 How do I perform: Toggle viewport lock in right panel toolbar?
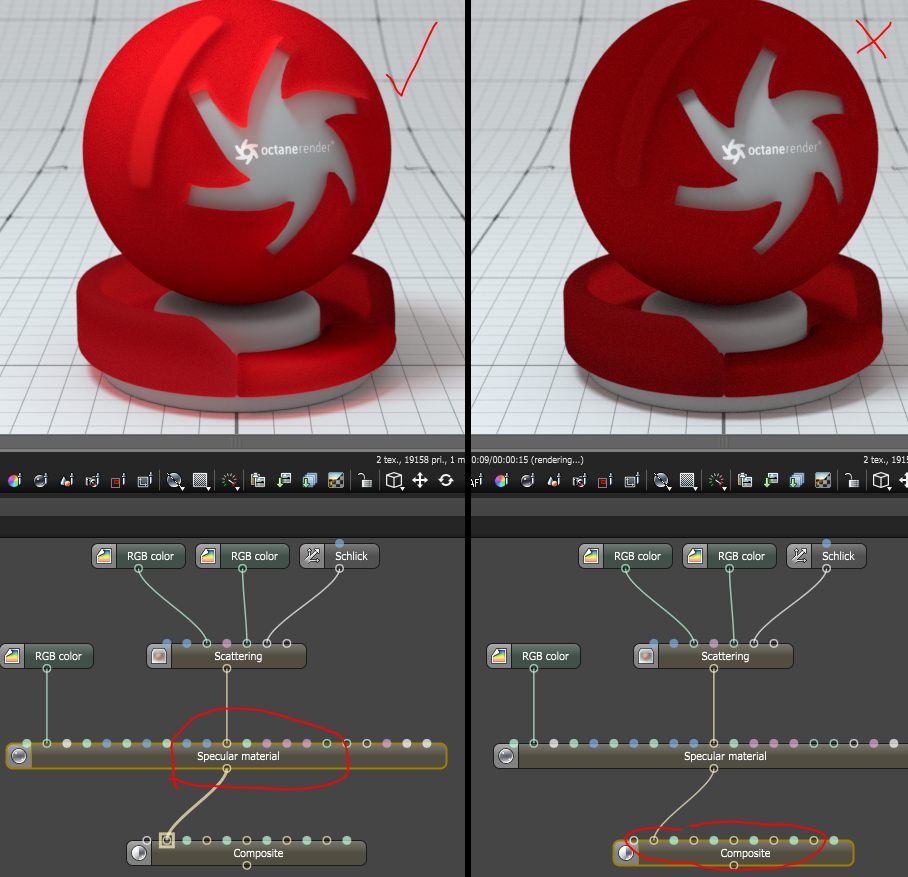(851, 480)
